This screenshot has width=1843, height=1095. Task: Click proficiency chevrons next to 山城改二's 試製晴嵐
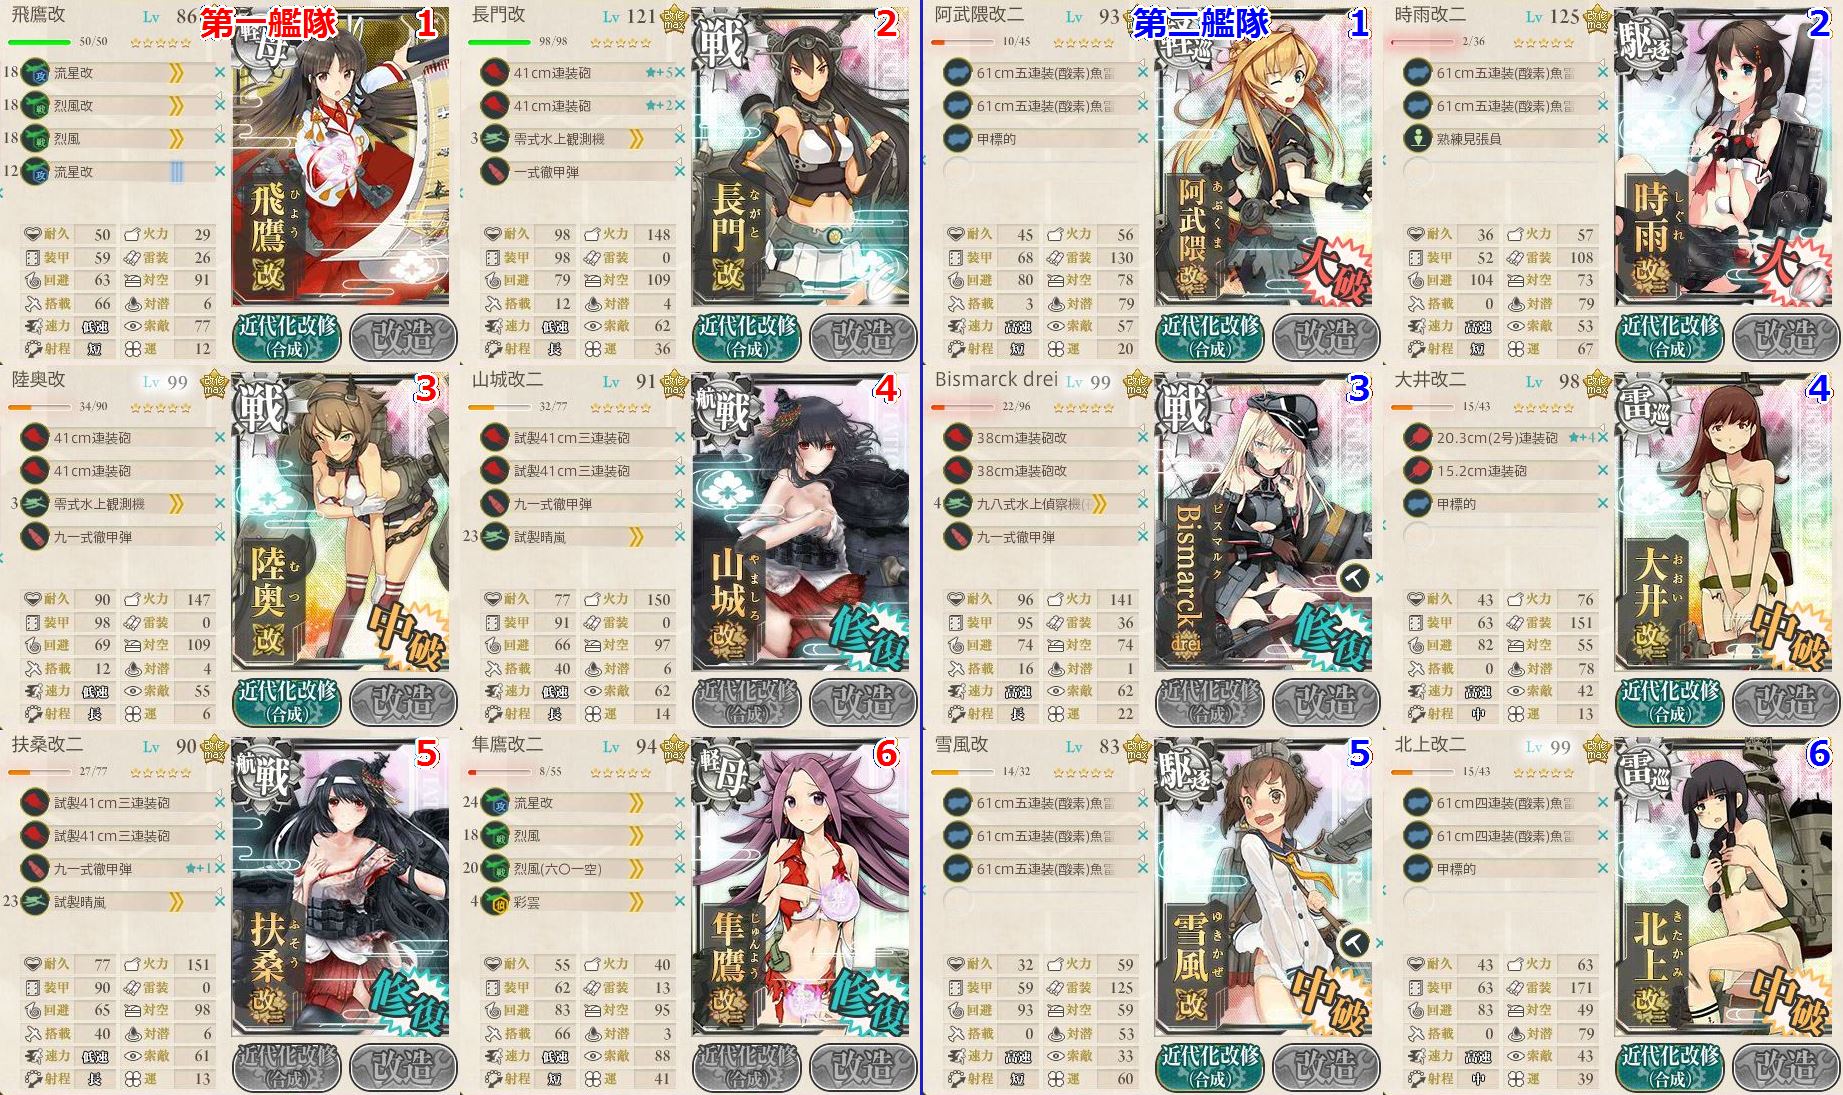pyautogui.click(x=636, y=537)
